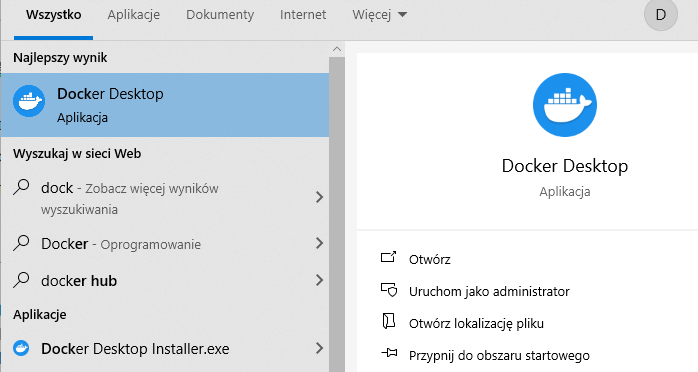Choose Otwórz lokalizację pliku
The height and width of the screenshot is (372, 698).
point(476,323)
